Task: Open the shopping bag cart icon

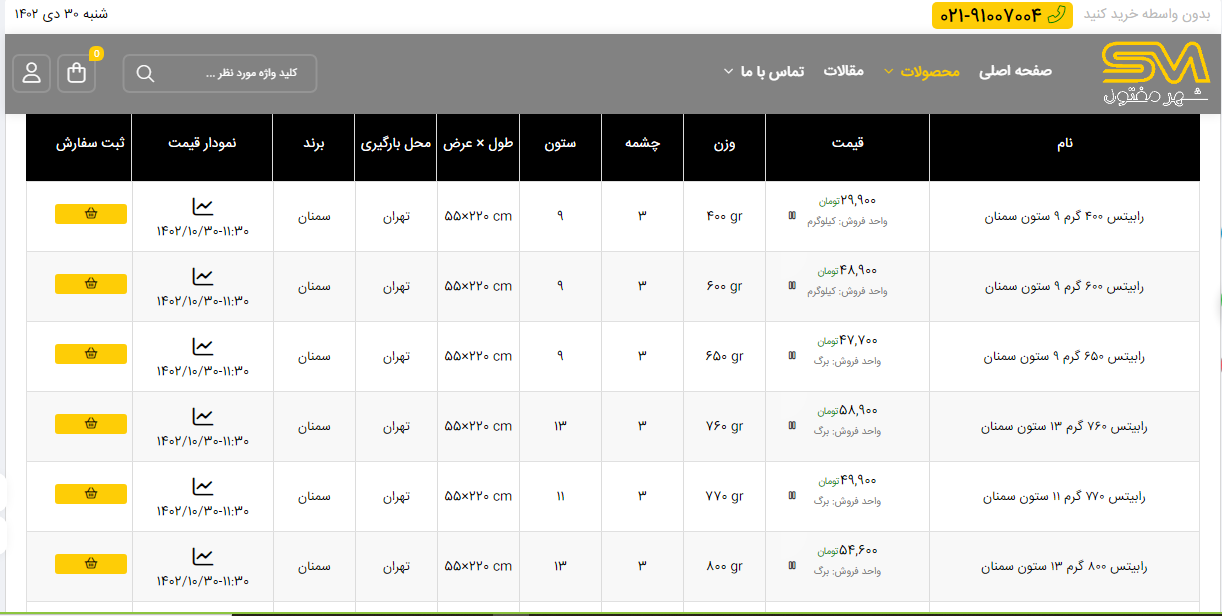Action: [x=77, y=73]
